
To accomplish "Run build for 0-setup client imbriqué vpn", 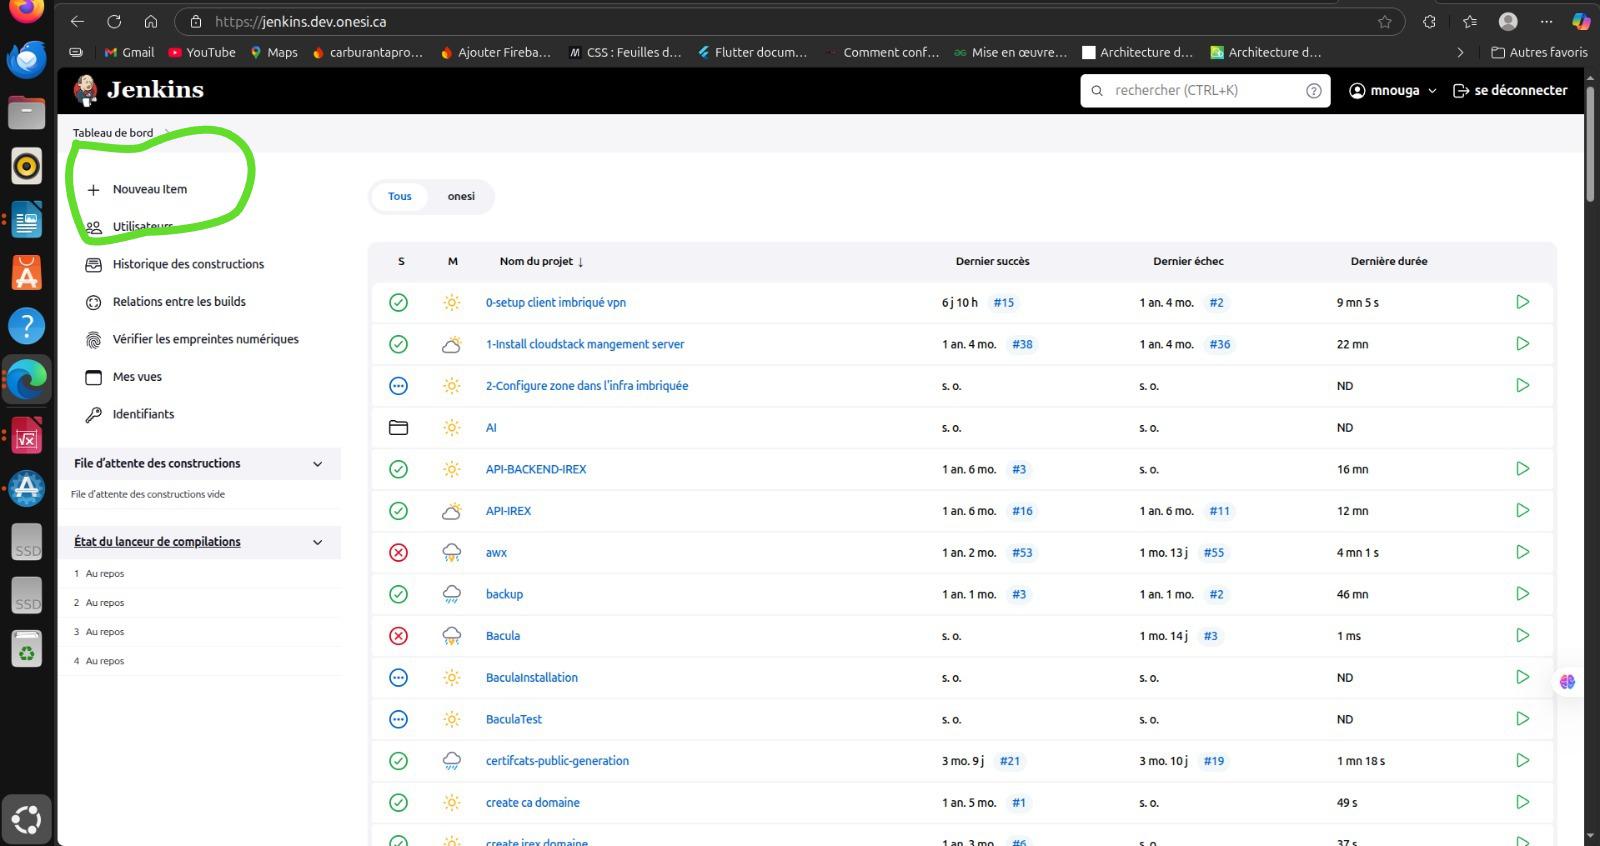I will (1522, 302).
